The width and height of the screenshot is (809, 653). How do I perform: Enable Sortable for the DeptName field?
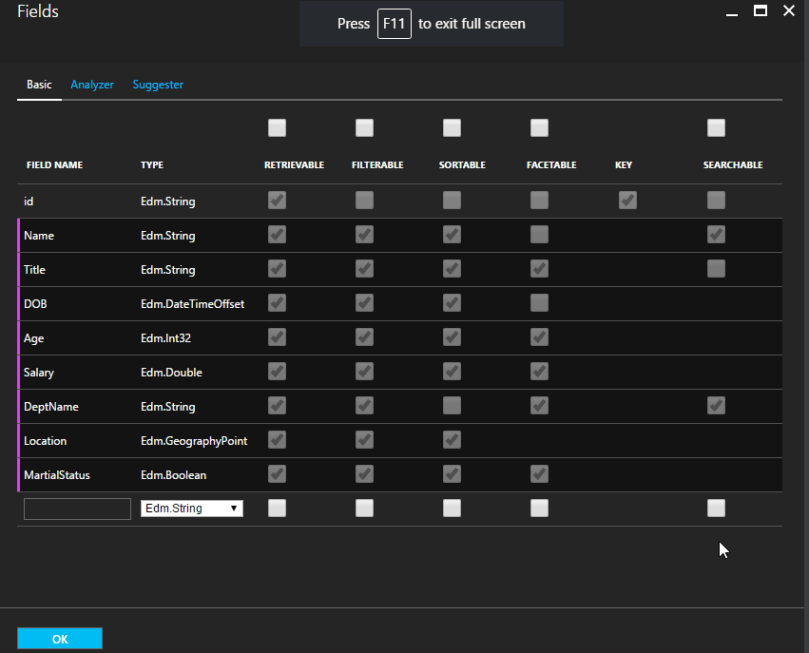click(x=452, y=405)
